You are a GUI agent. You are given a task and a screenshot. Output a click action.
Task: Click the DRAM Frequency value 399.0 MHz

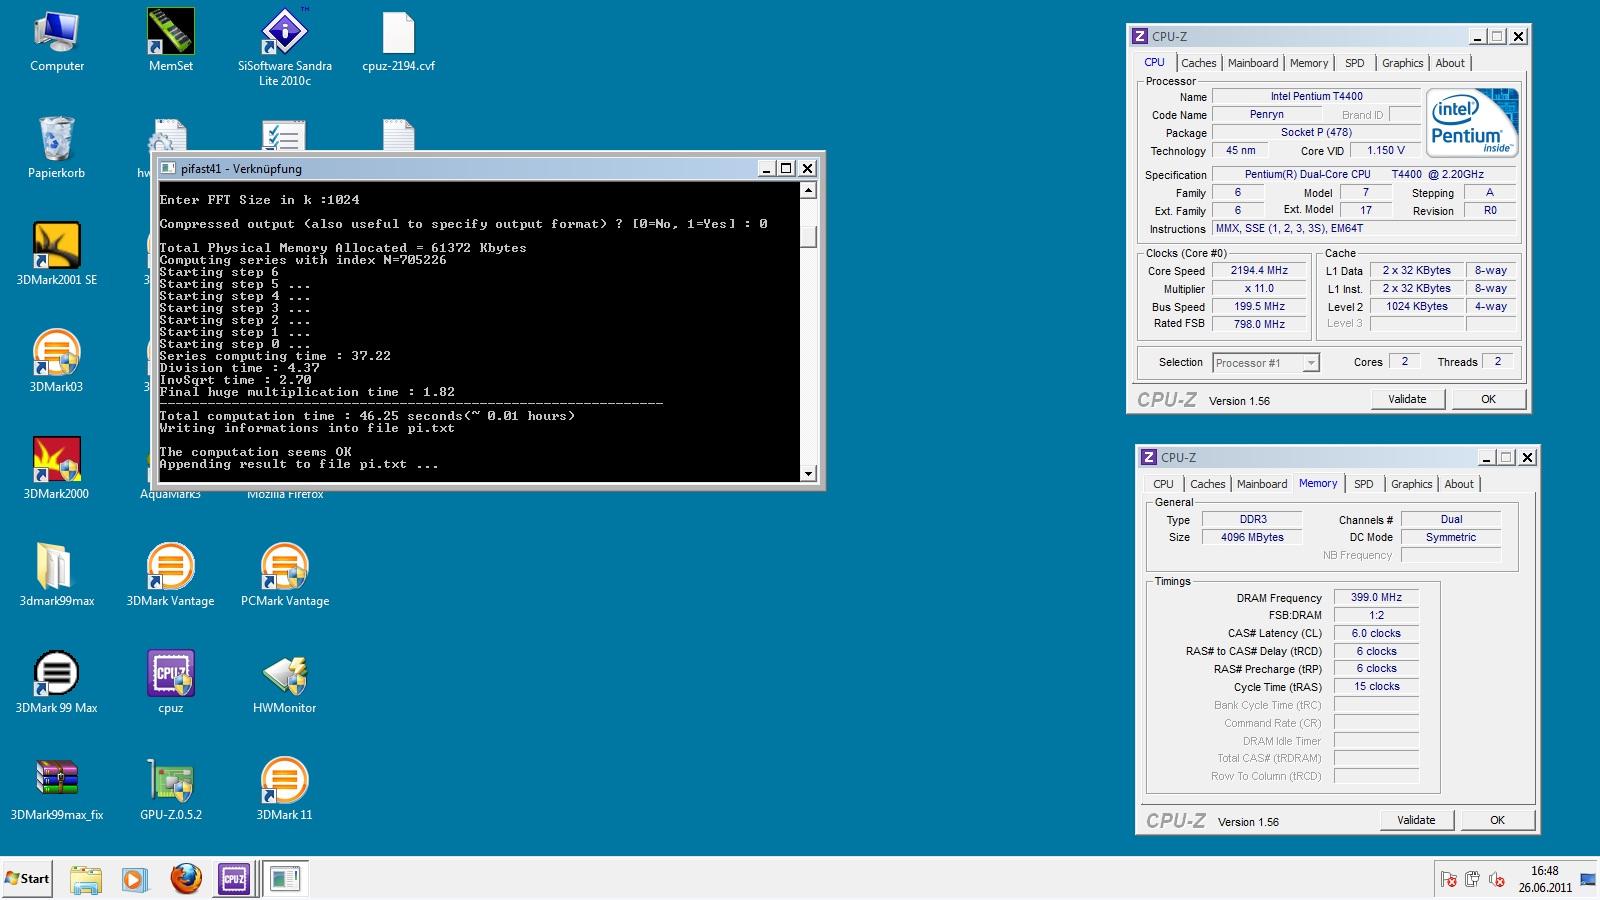[x=1376, y=598]
